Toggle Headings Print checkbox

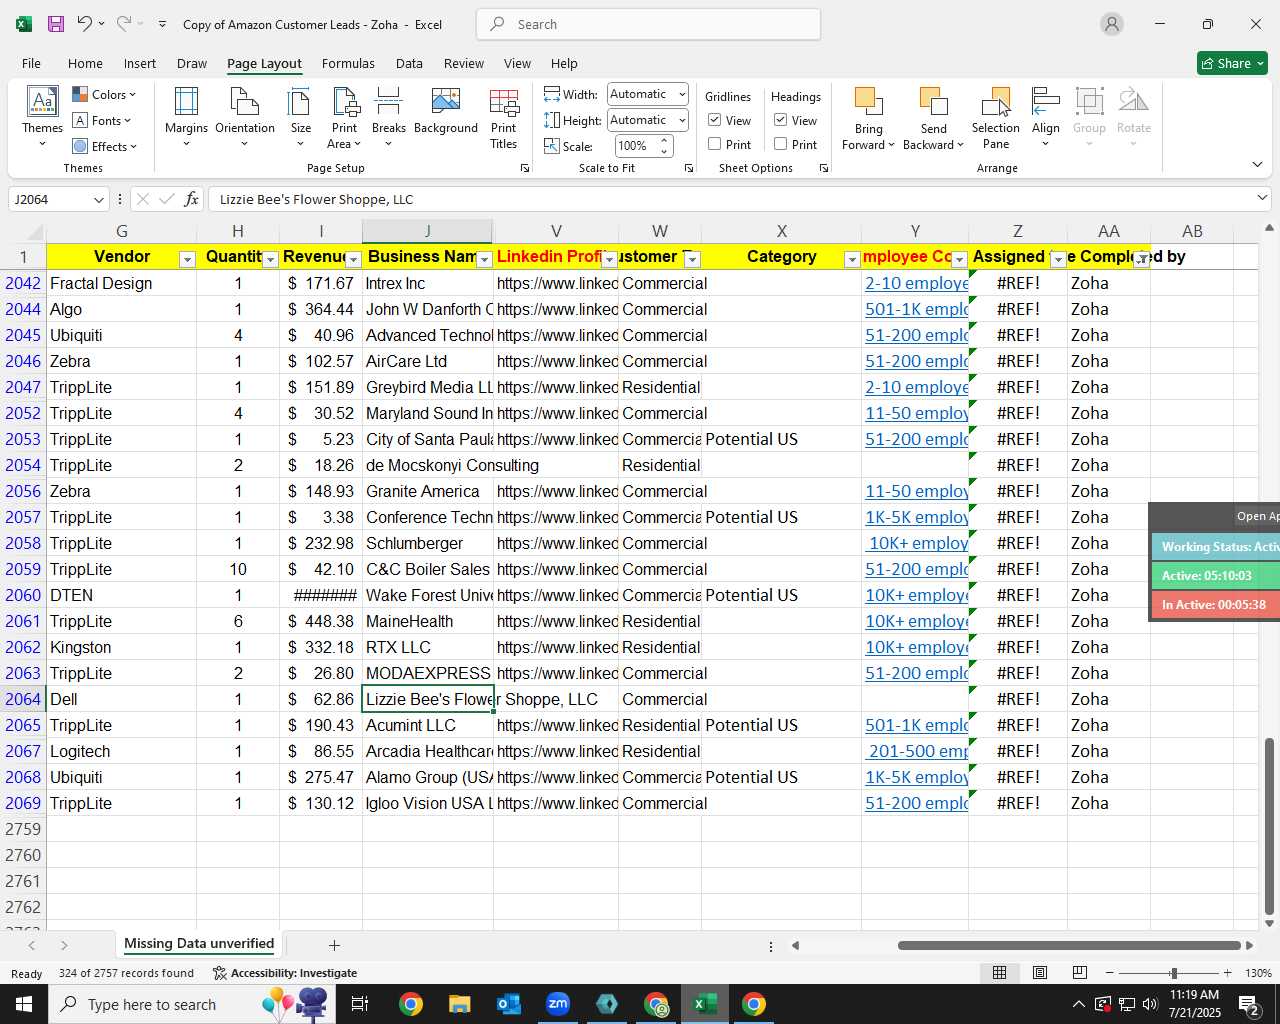(781, 144)
